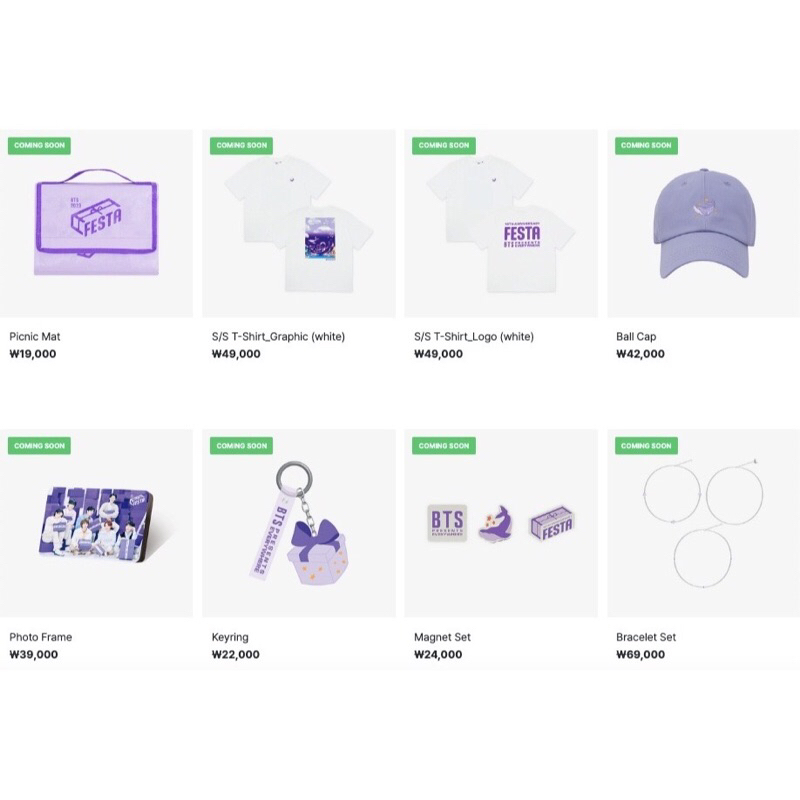
Task: Open the Picnic Mat product image
Action: [96, 223]
